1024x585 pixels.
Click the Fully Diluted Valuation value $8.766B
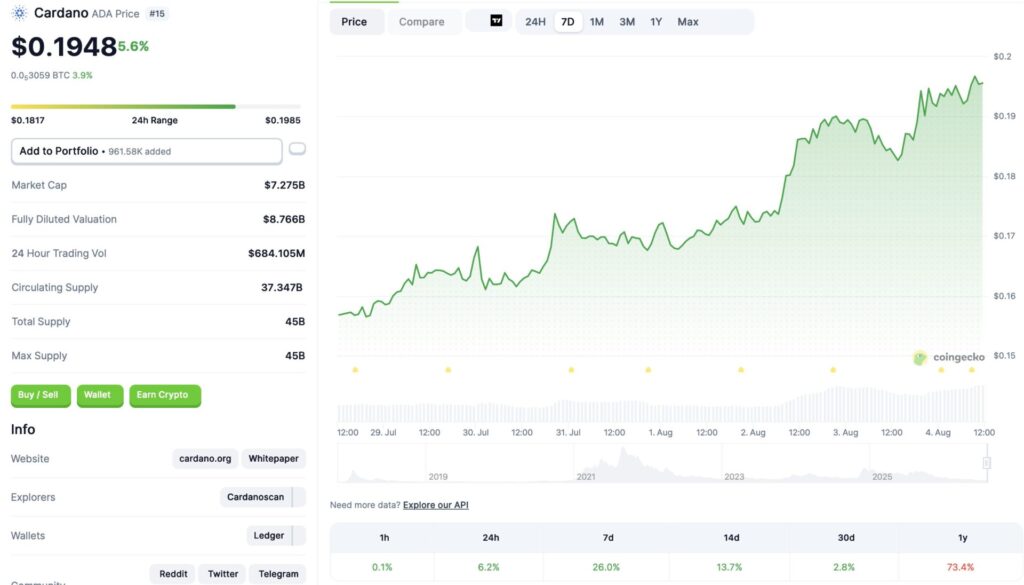(283, 219)
